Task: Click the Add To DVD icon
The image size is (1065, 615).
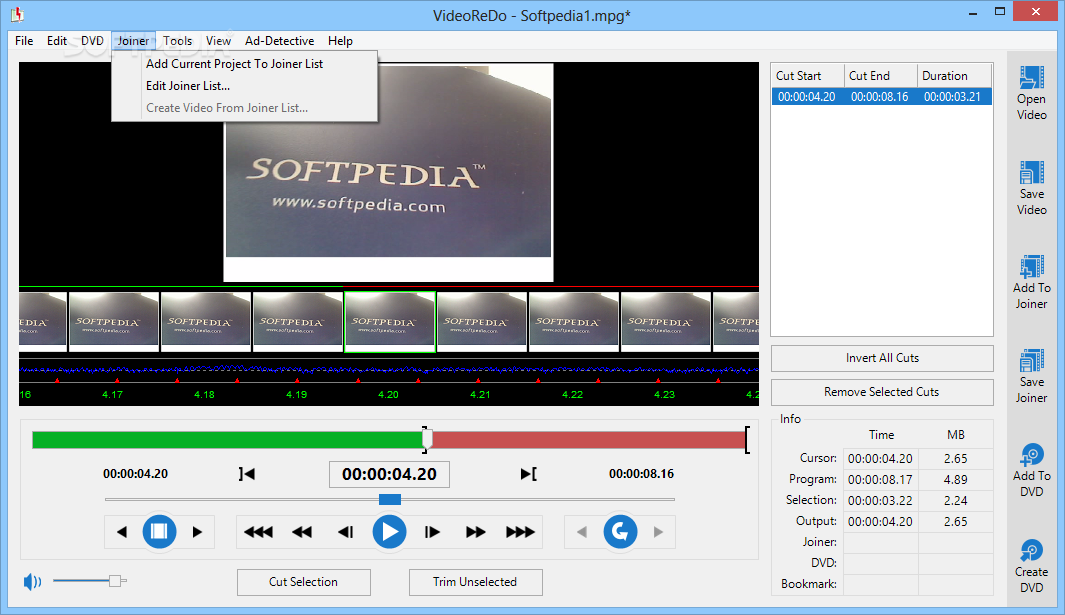Action: click(1031, 455)
